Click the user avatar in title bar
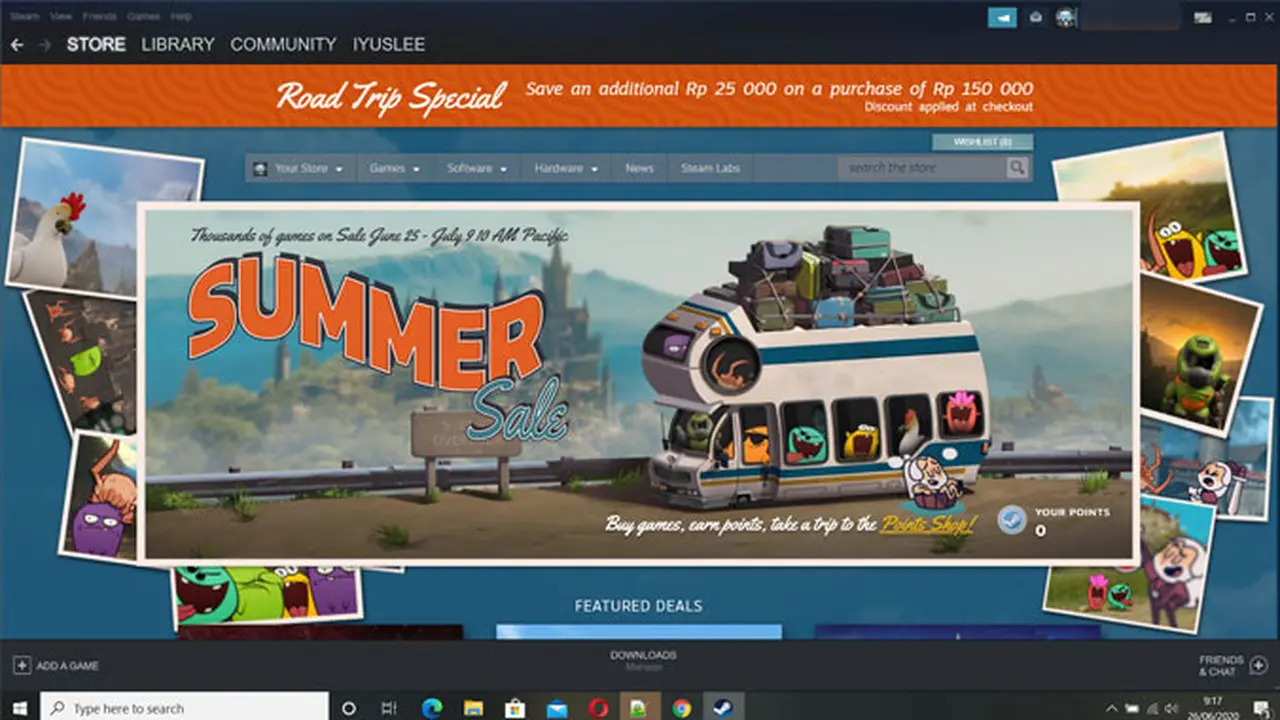Viewport: 1280px width, 720px height. [x=1066, y=17]
